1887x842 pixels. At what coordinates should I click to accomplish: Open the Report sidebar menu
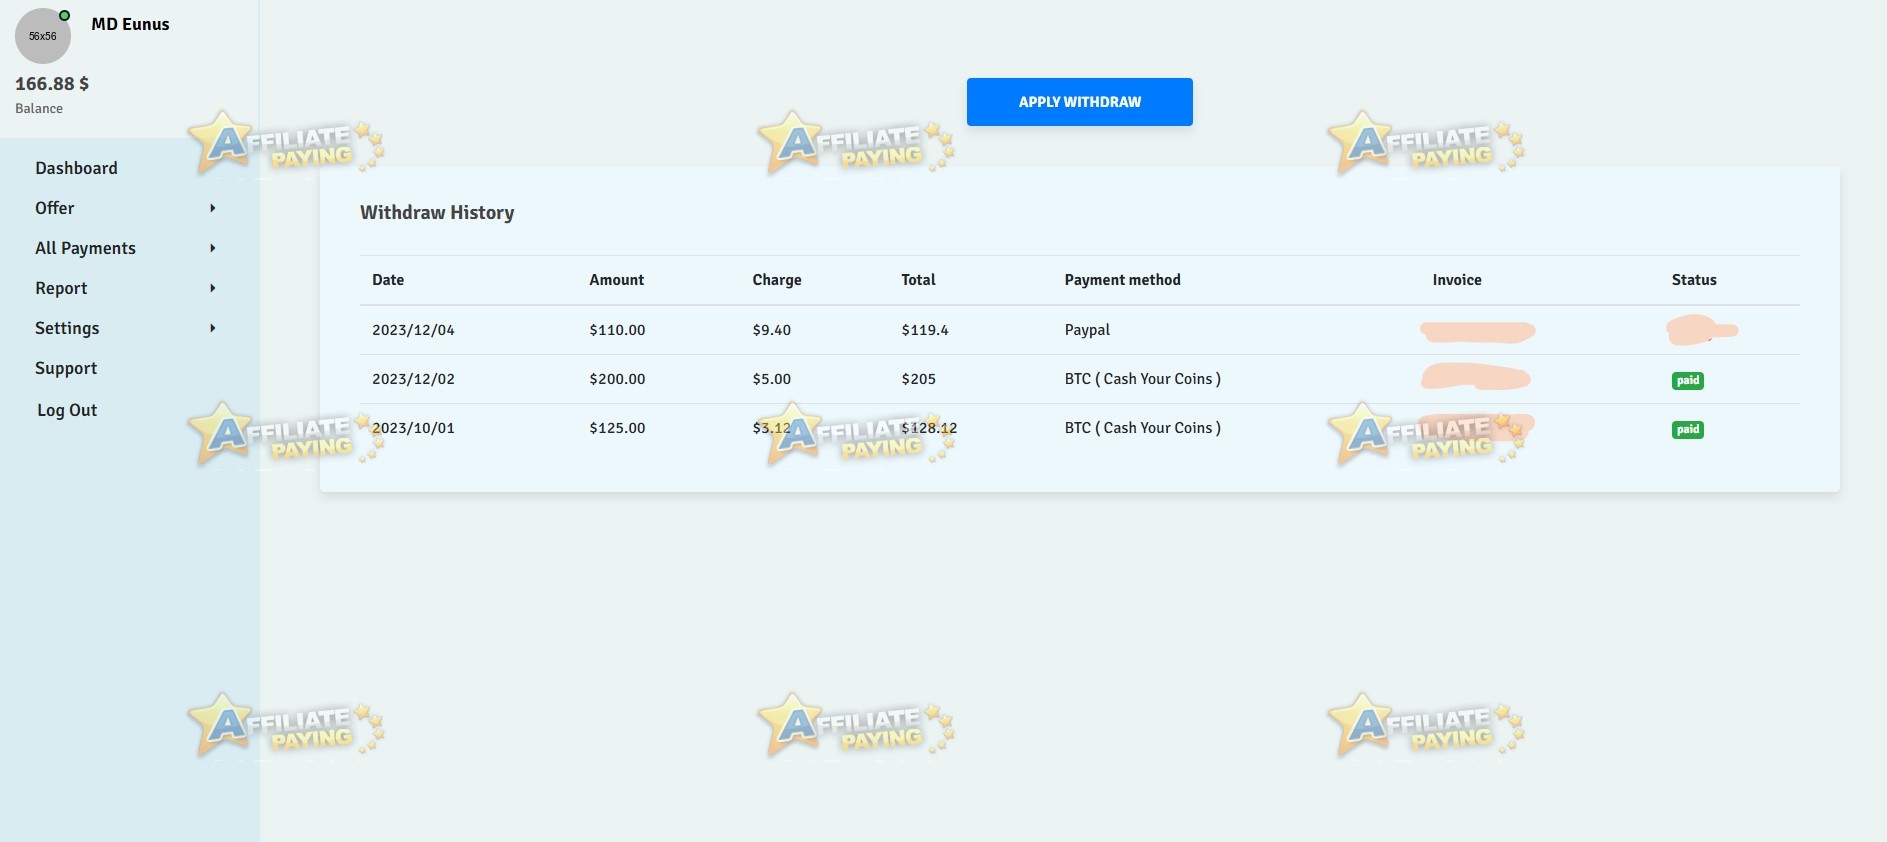tap(61, 288)
